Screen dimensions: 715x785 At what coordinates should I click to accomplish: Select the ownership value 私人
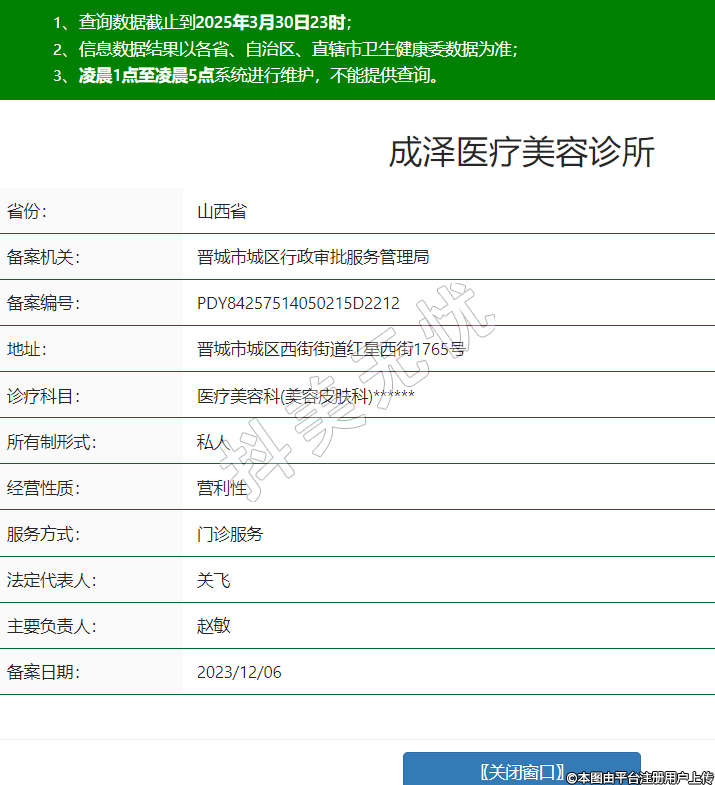point(213,441)
